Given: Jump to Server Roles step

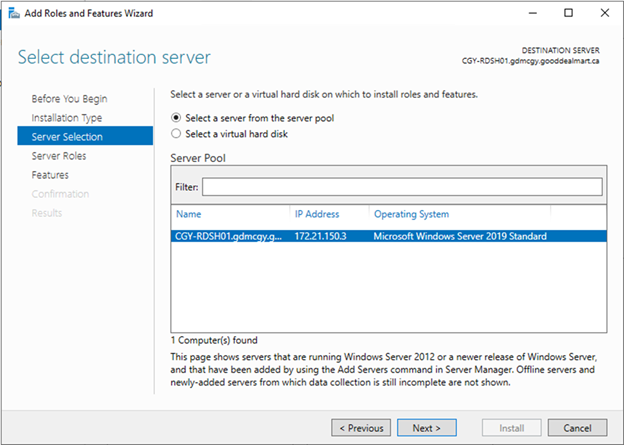Looking at the screenshot, I should click(58, 156).
